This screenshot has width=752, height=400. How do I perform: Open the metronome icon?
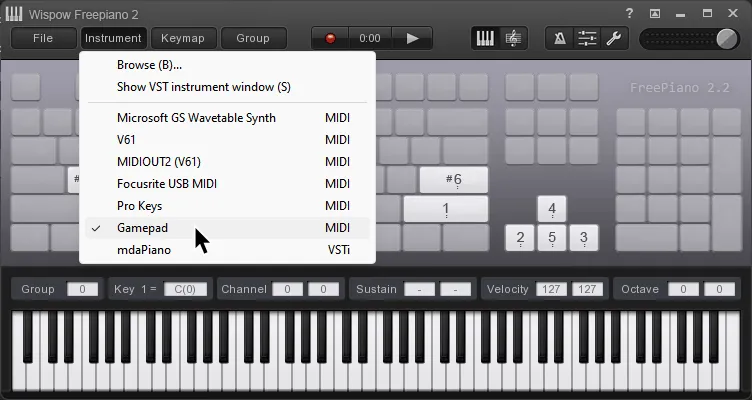point(560,38)
